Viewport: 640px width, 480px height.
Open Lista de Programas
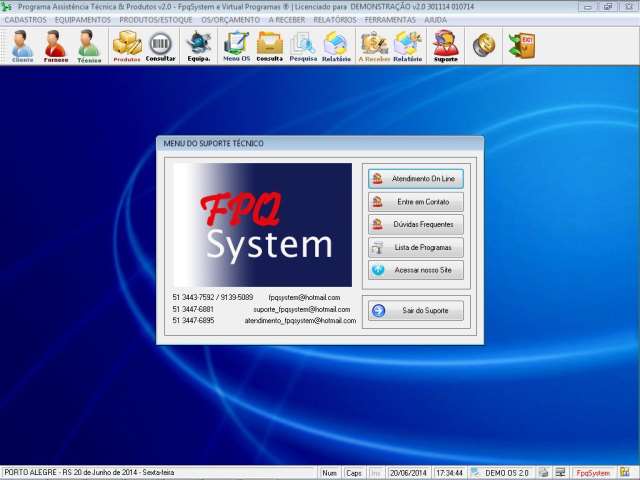point(416,247)
